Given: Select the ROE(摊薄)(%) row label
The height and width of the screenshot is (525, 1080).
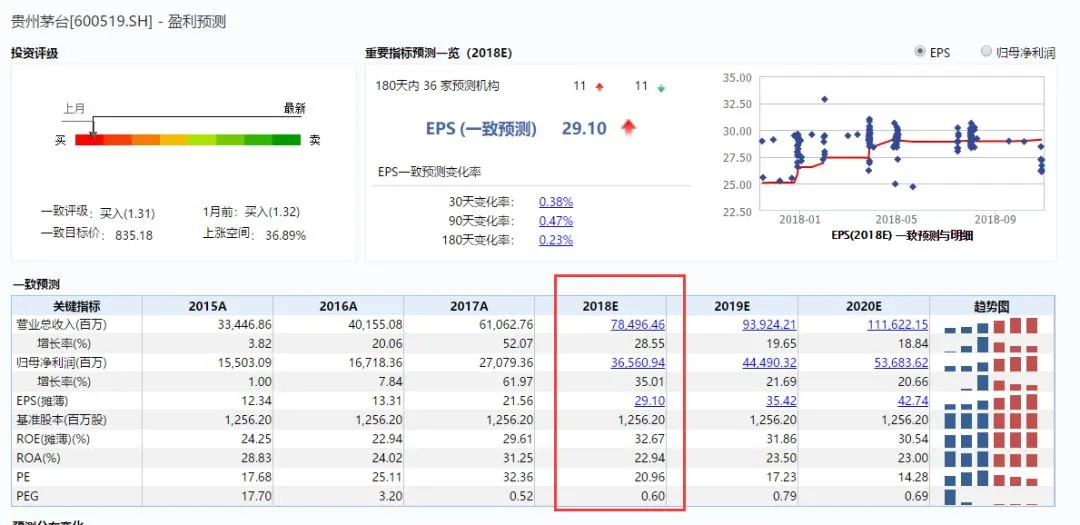Looking at the screenshot, I should (x=53, y=439).
